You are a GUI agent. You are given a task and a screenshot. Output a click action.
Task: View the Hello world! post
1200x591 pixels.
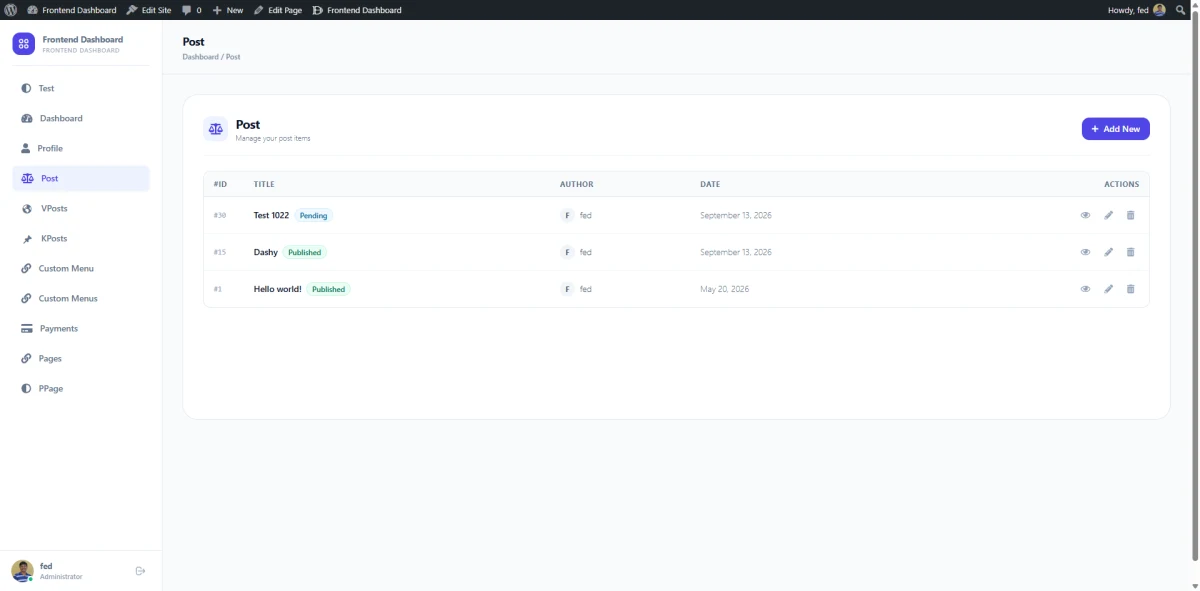[x=1085, y=289]
